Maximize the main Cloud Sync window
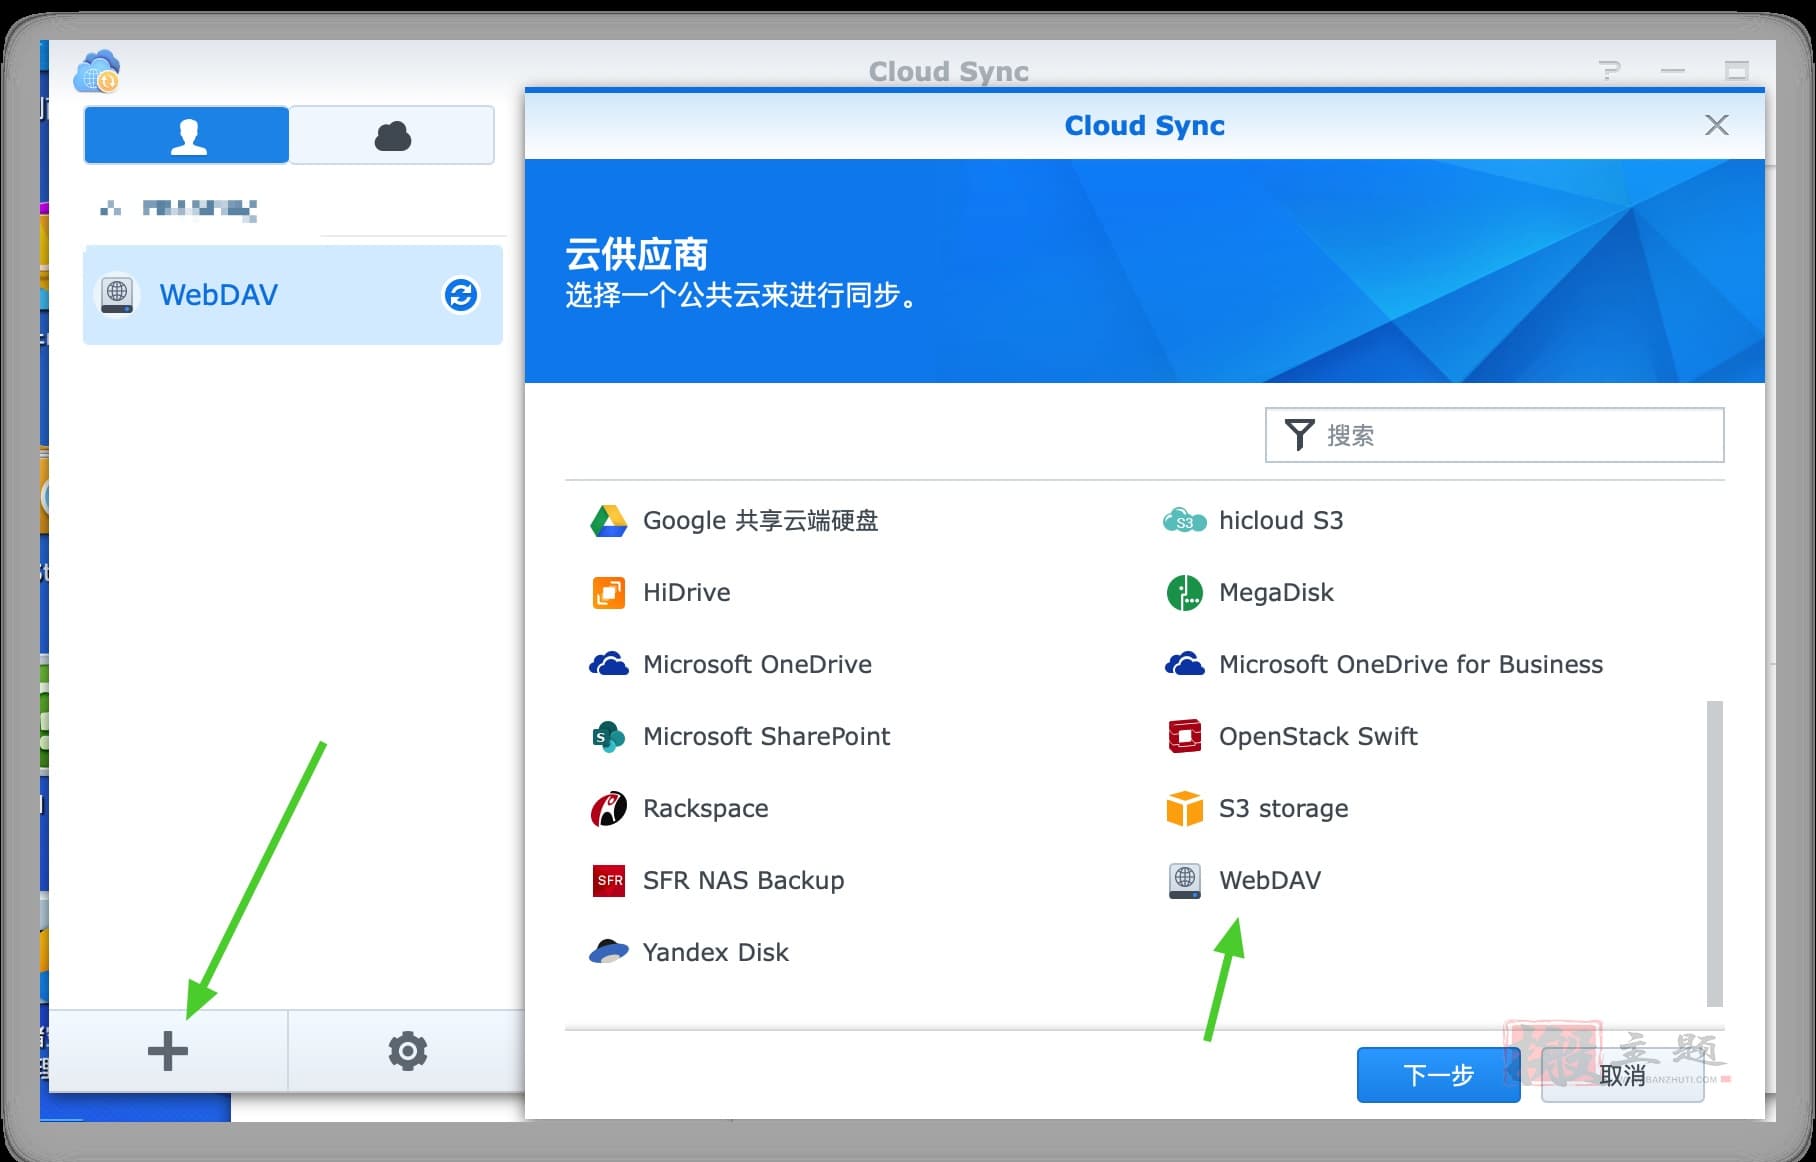The height and width of the screenshot is (1162, 1816). (1737, 70)
